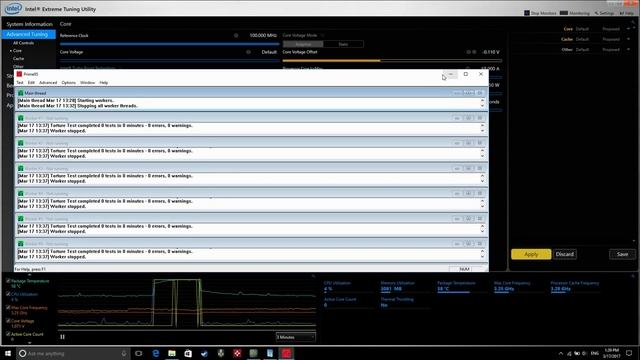Viewport: 640px width, 360px height.
Task: Open Windows Store from taskbar
Action: [188, 353]
